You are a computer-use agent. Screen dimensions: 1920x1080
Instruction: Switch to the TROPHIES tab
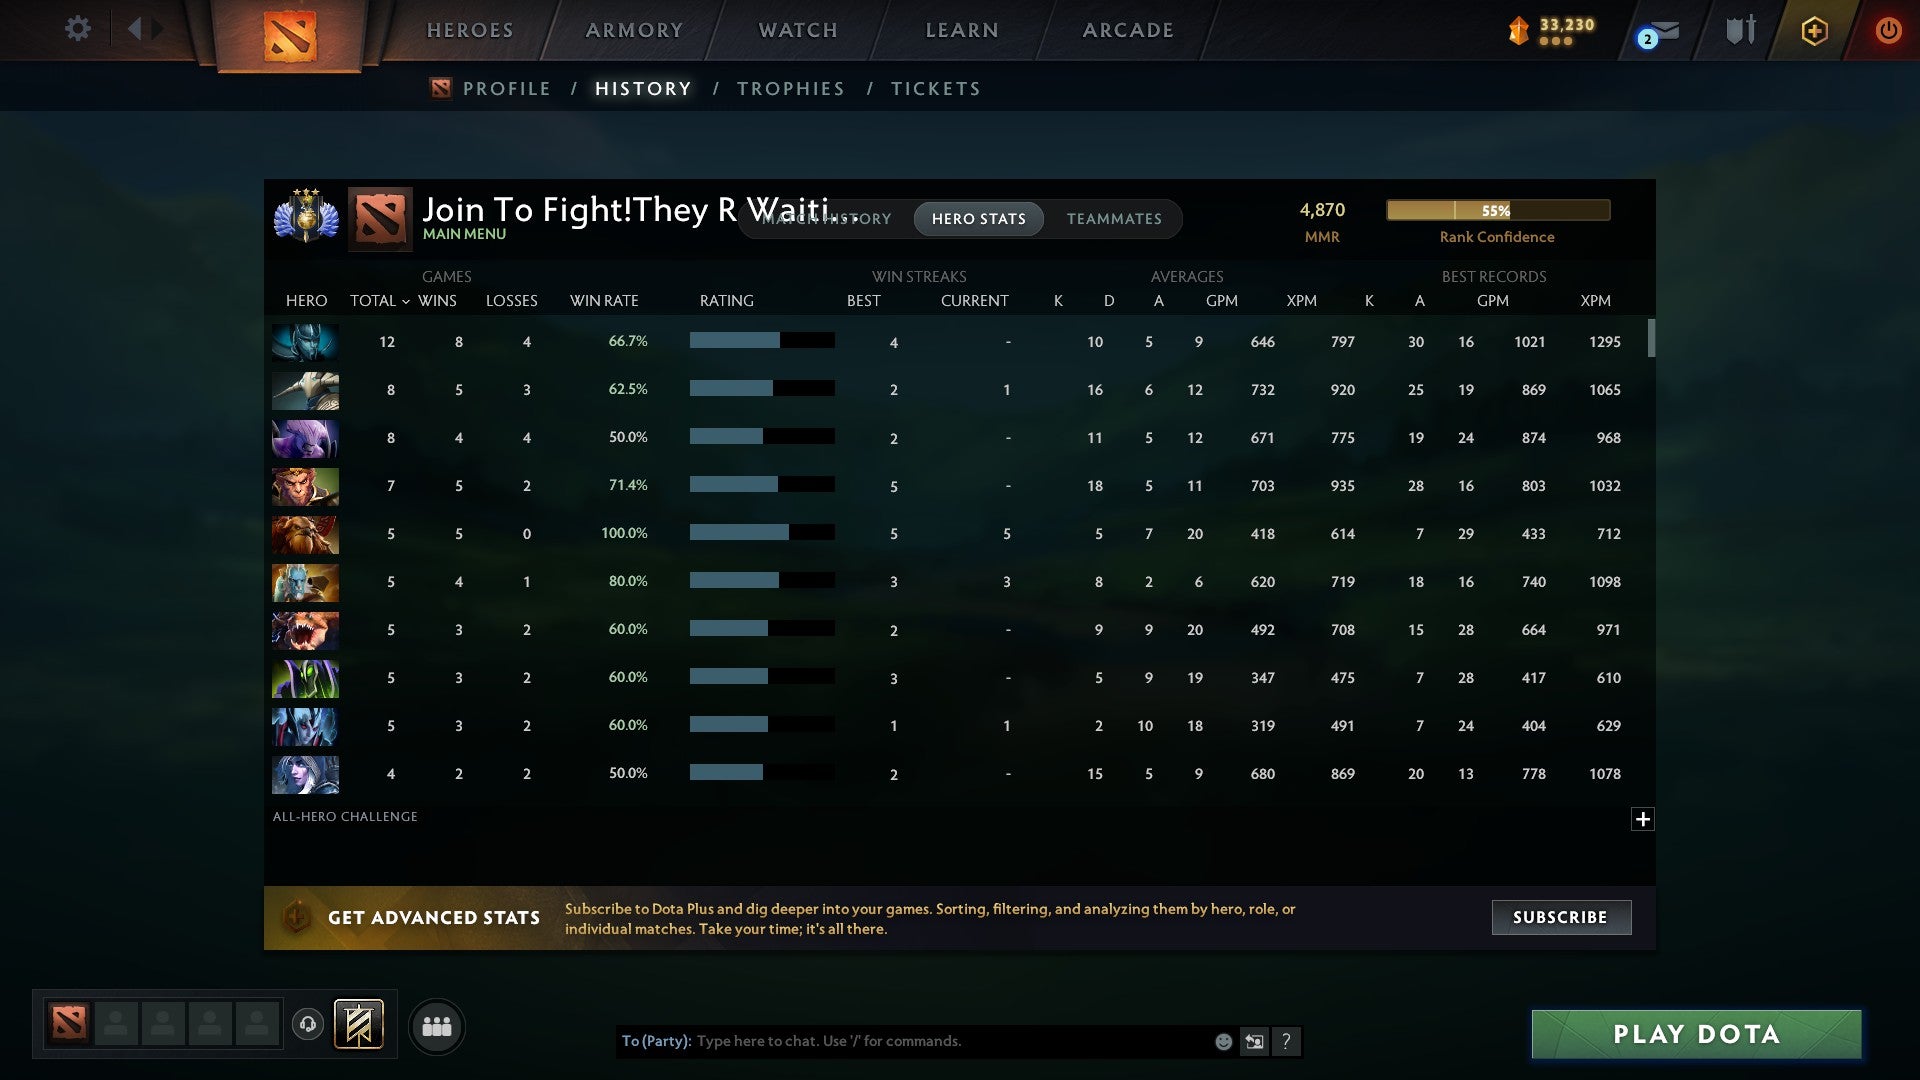(790, 88)
